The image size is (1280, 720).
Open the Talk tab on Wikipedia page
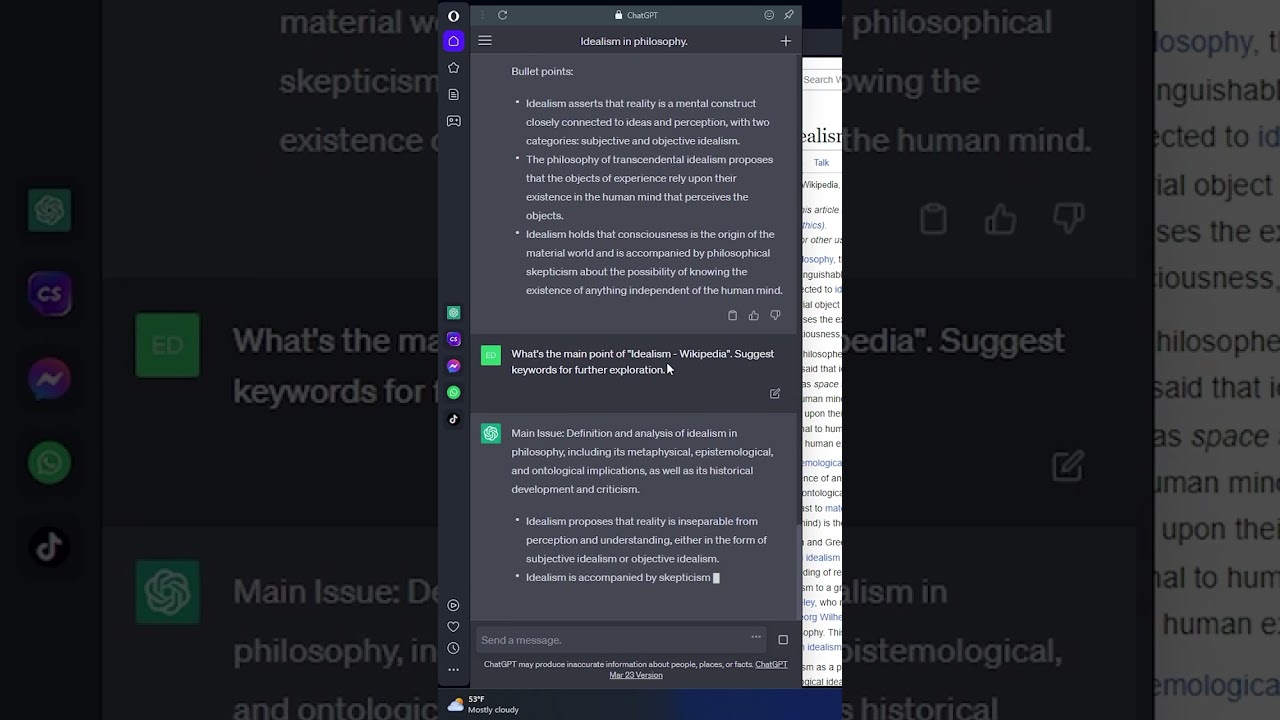click(x=821, y=163)
